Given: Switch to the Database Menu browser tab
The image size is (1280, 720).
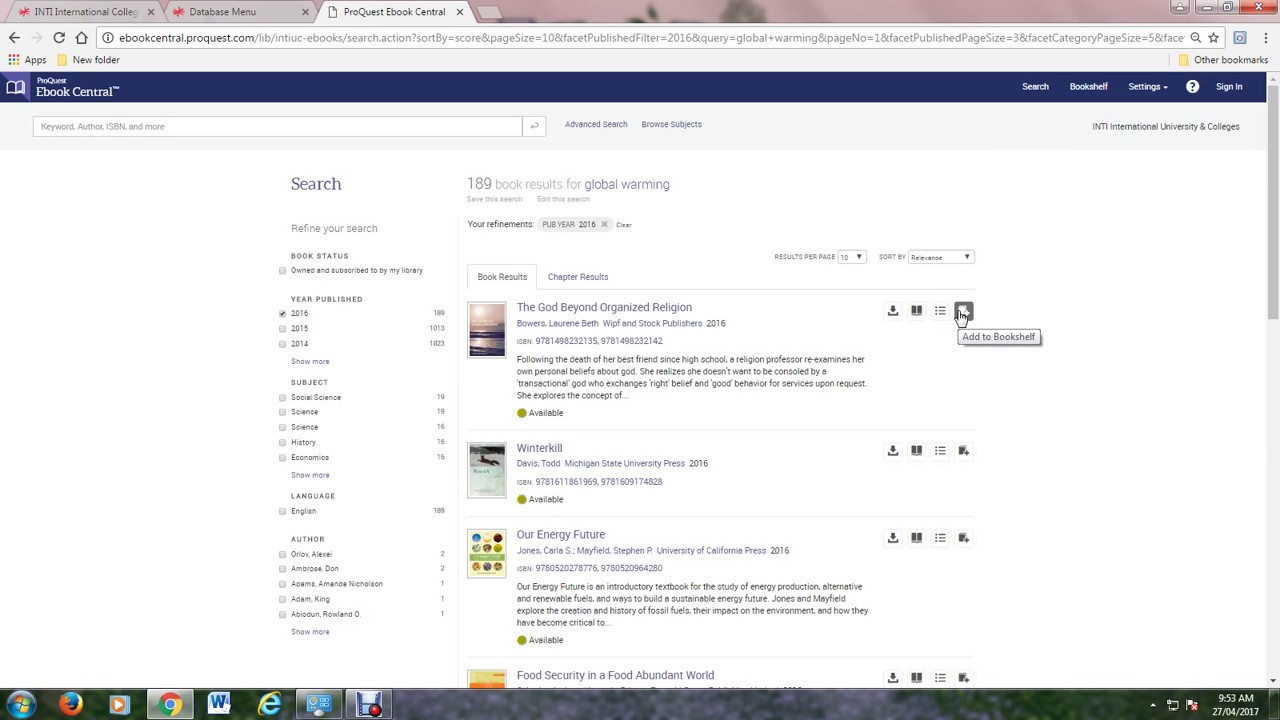Looking at the screenshot, I should click(238, 12).
